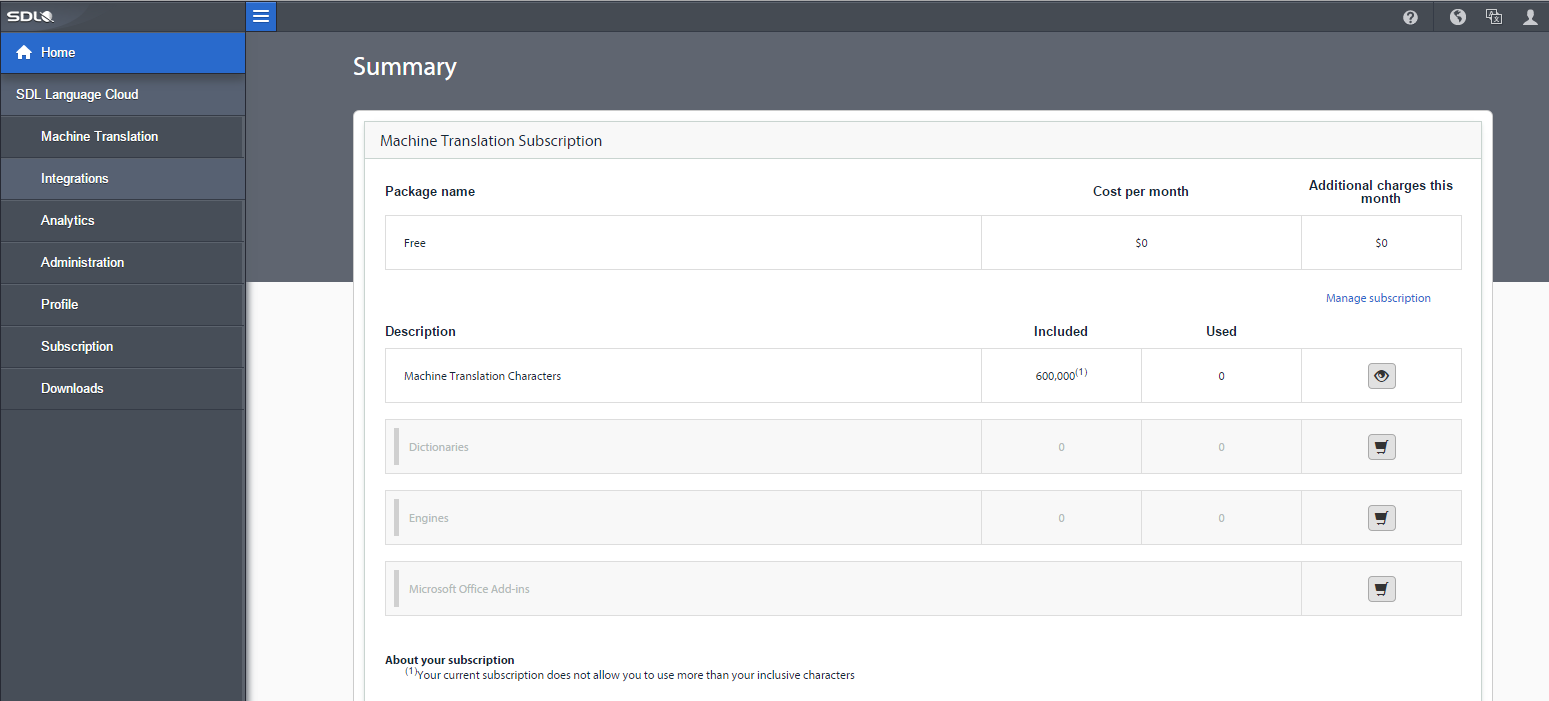Select Profile in the sidebar
The image size is (1549, 701).
[59, 305]
